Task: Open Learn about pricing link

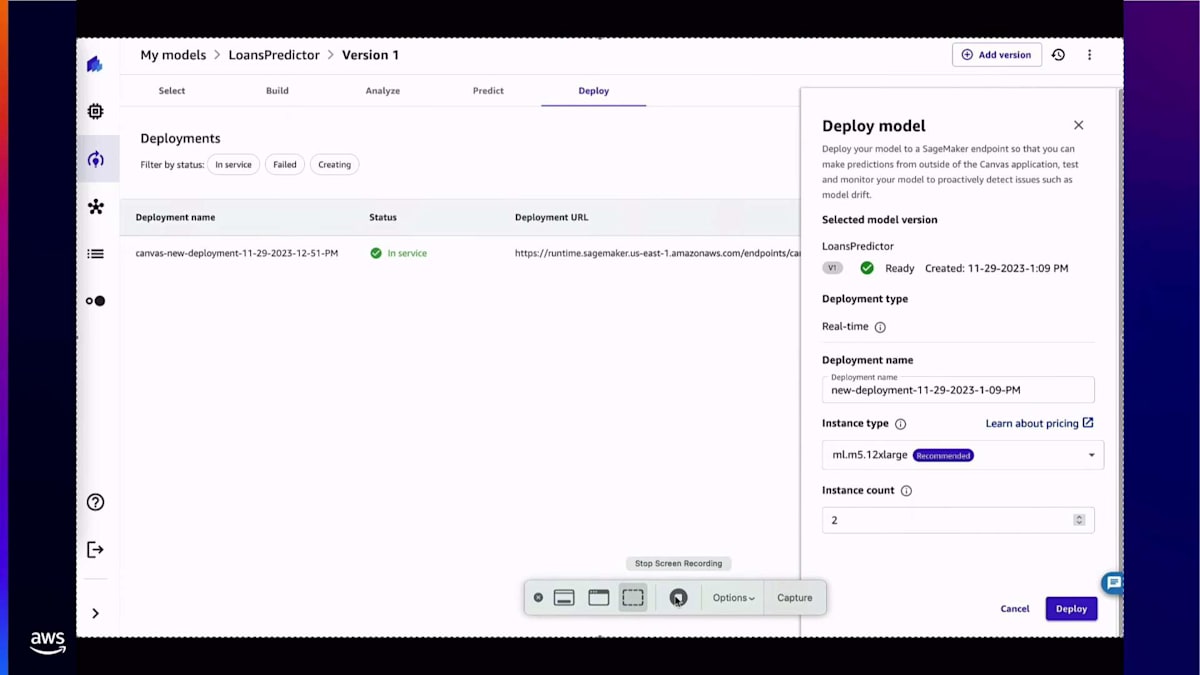Action: tap(1039, 424)
